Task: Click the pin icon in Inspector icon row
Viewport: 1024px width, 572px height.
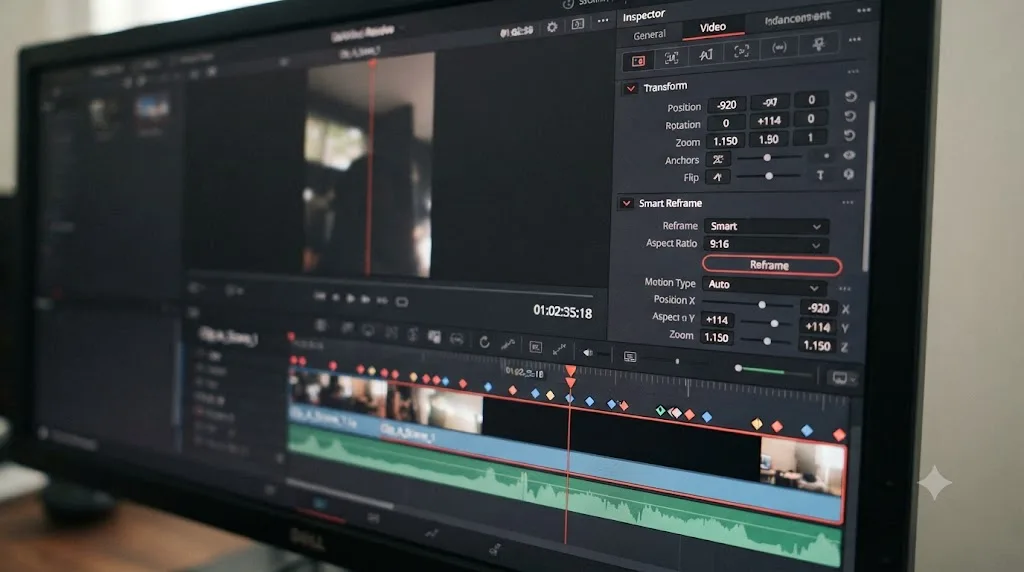Action: (818, 44)
